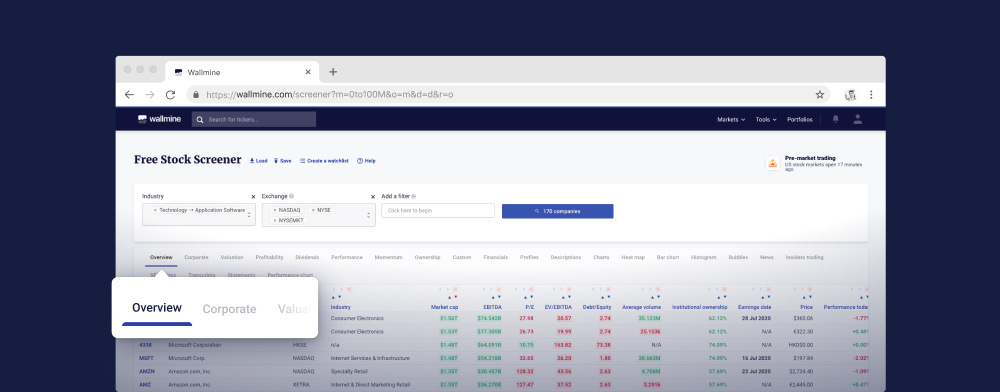Open the Bubbles tab

coord(738,258)
